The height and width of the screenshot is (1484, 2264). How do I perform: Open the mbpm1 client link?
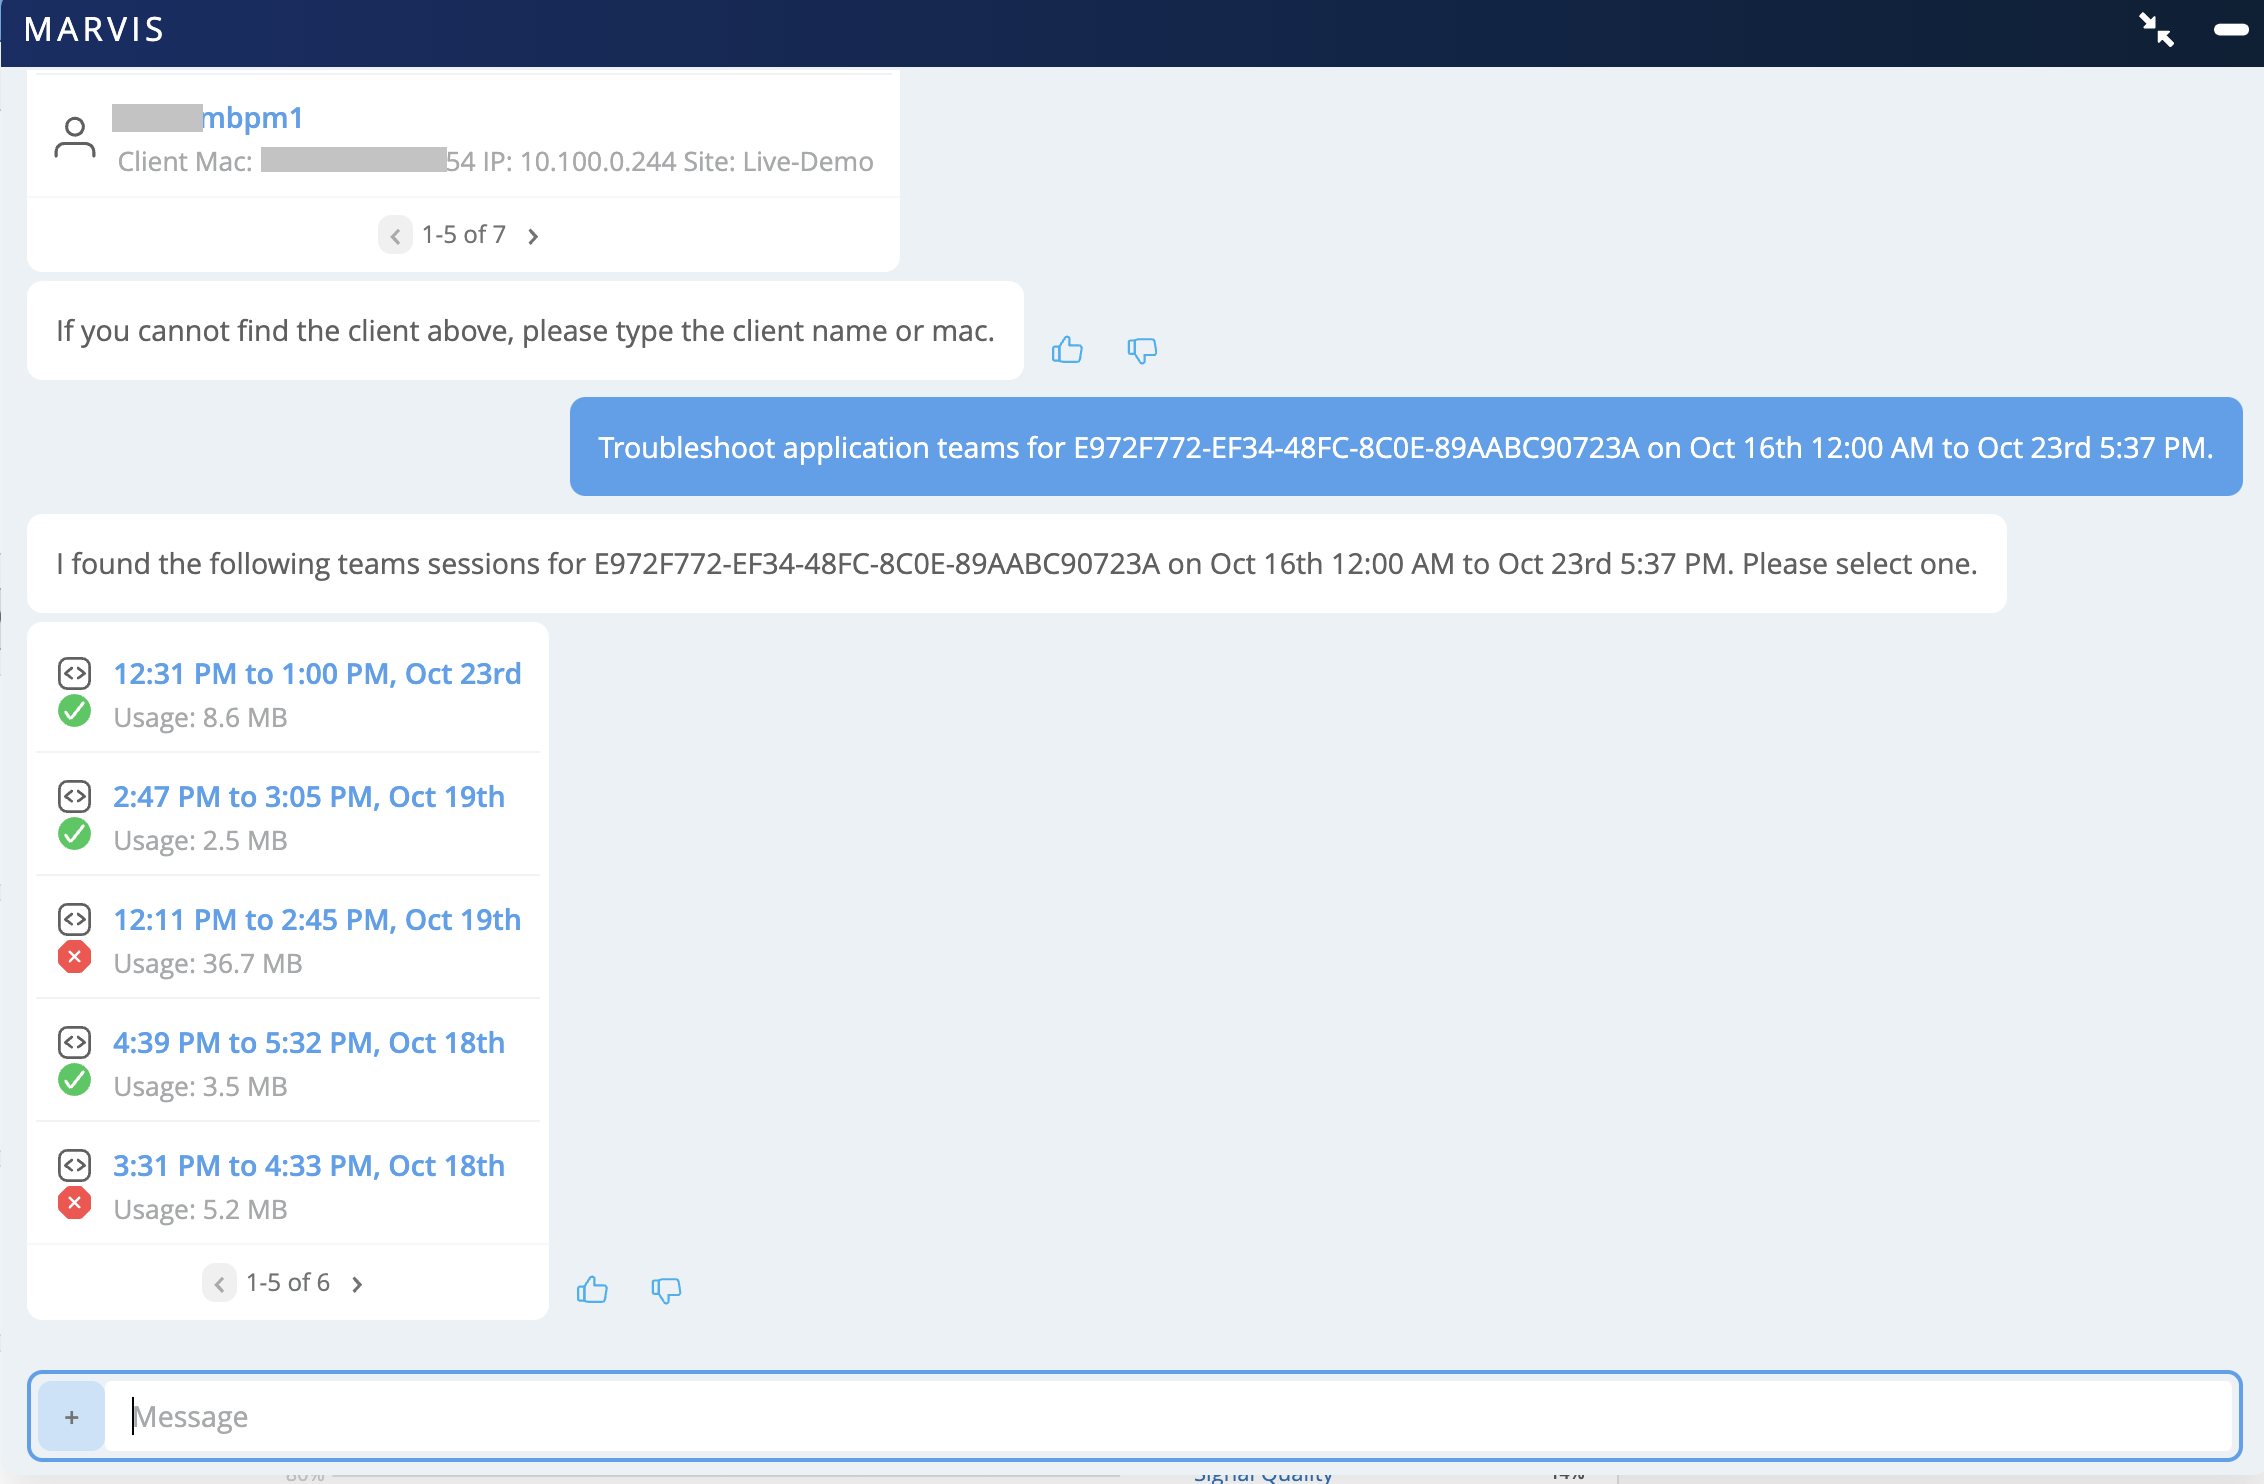point(252,118)
